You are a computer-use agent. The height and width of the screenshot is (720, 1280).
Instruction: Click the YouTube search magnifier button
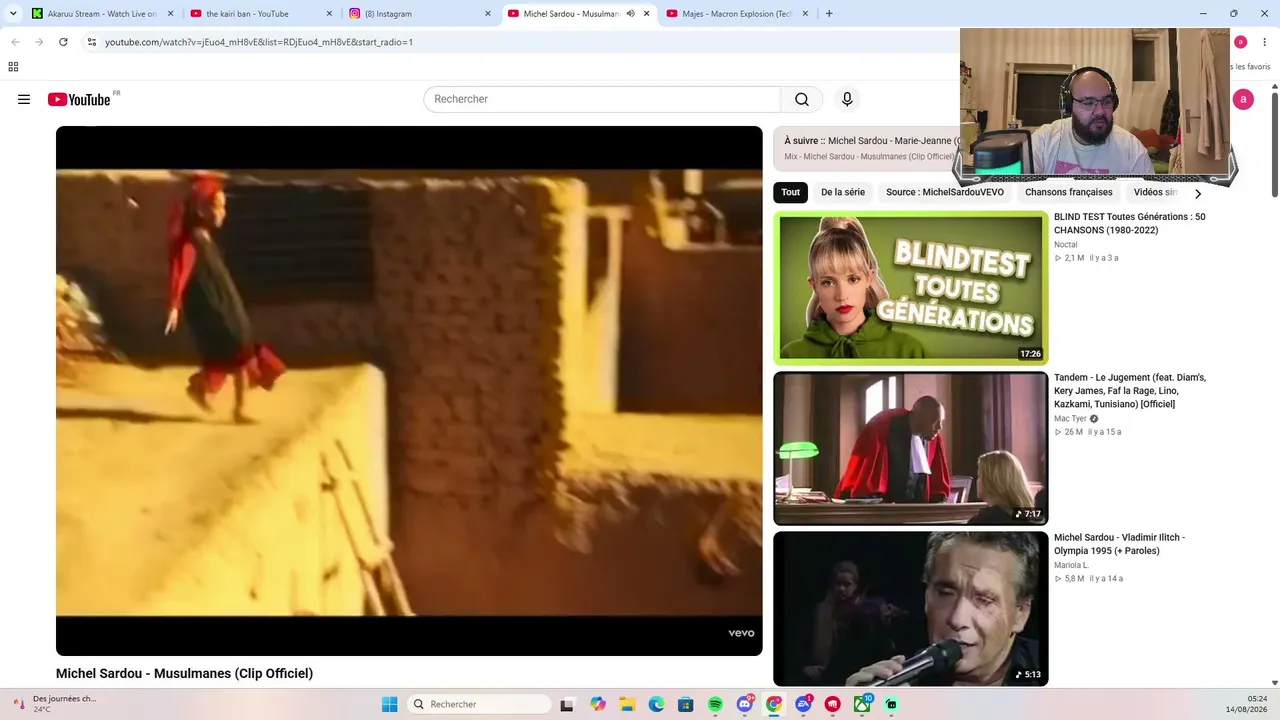point(802,99)
